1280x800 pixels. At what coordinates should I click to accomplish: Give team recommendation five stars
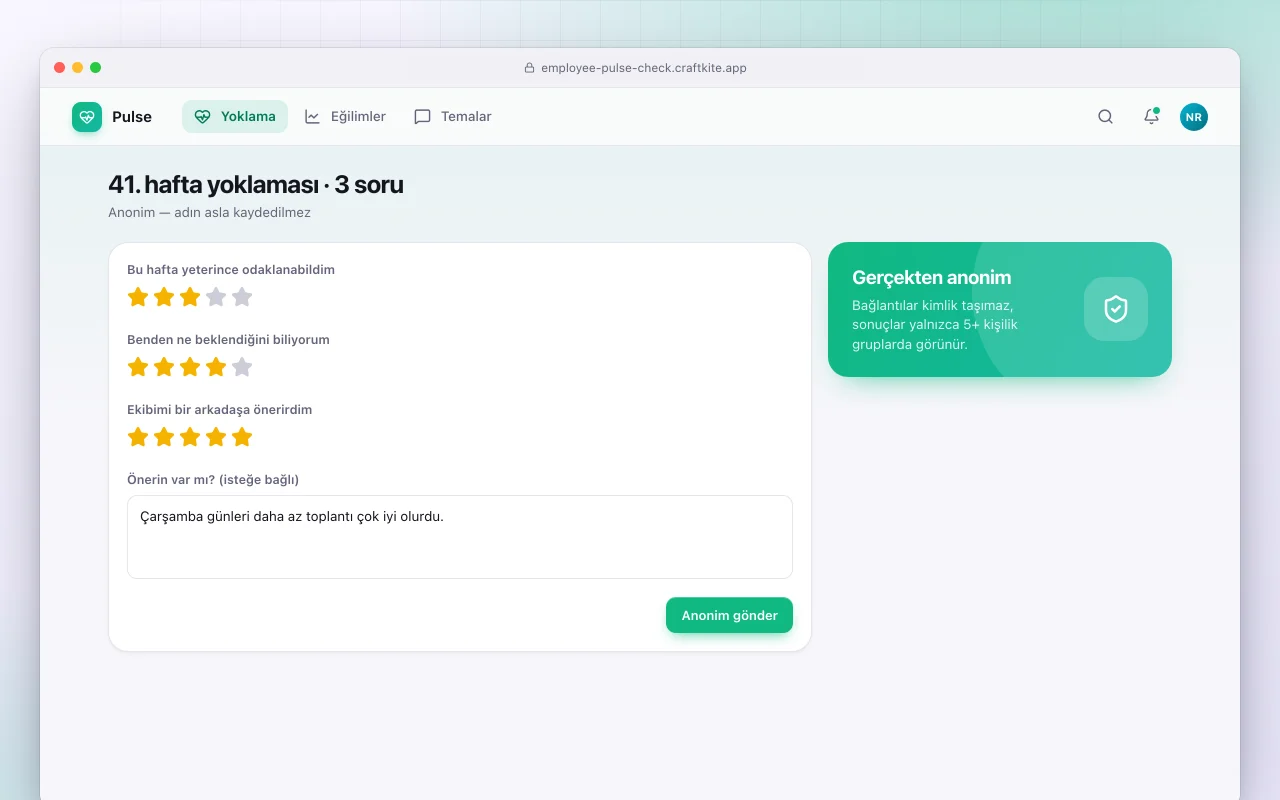[x=242, y=437]
